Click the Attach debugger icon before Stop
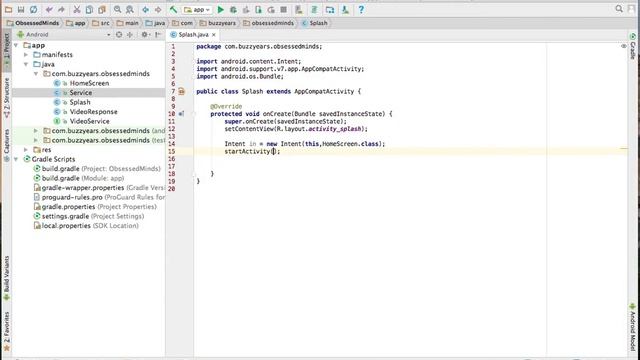Viewport: 640px width, 360px height. pyautogui.click(x=271, y=9)
